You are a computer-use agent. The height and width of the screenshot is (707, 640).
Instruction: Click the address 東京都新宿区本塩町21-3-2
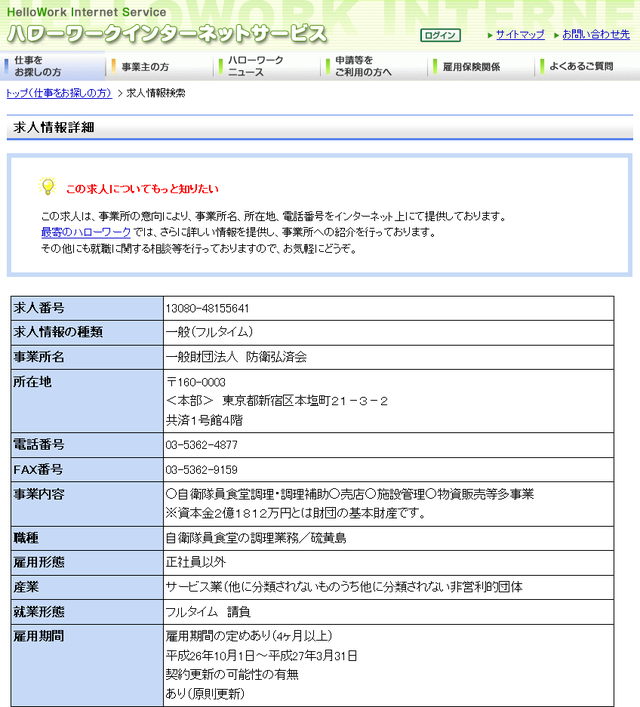(305, 401)
